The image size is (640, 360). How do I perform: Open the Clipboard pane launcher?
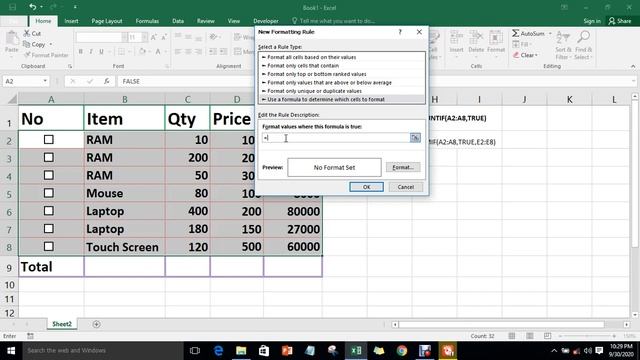70,66
